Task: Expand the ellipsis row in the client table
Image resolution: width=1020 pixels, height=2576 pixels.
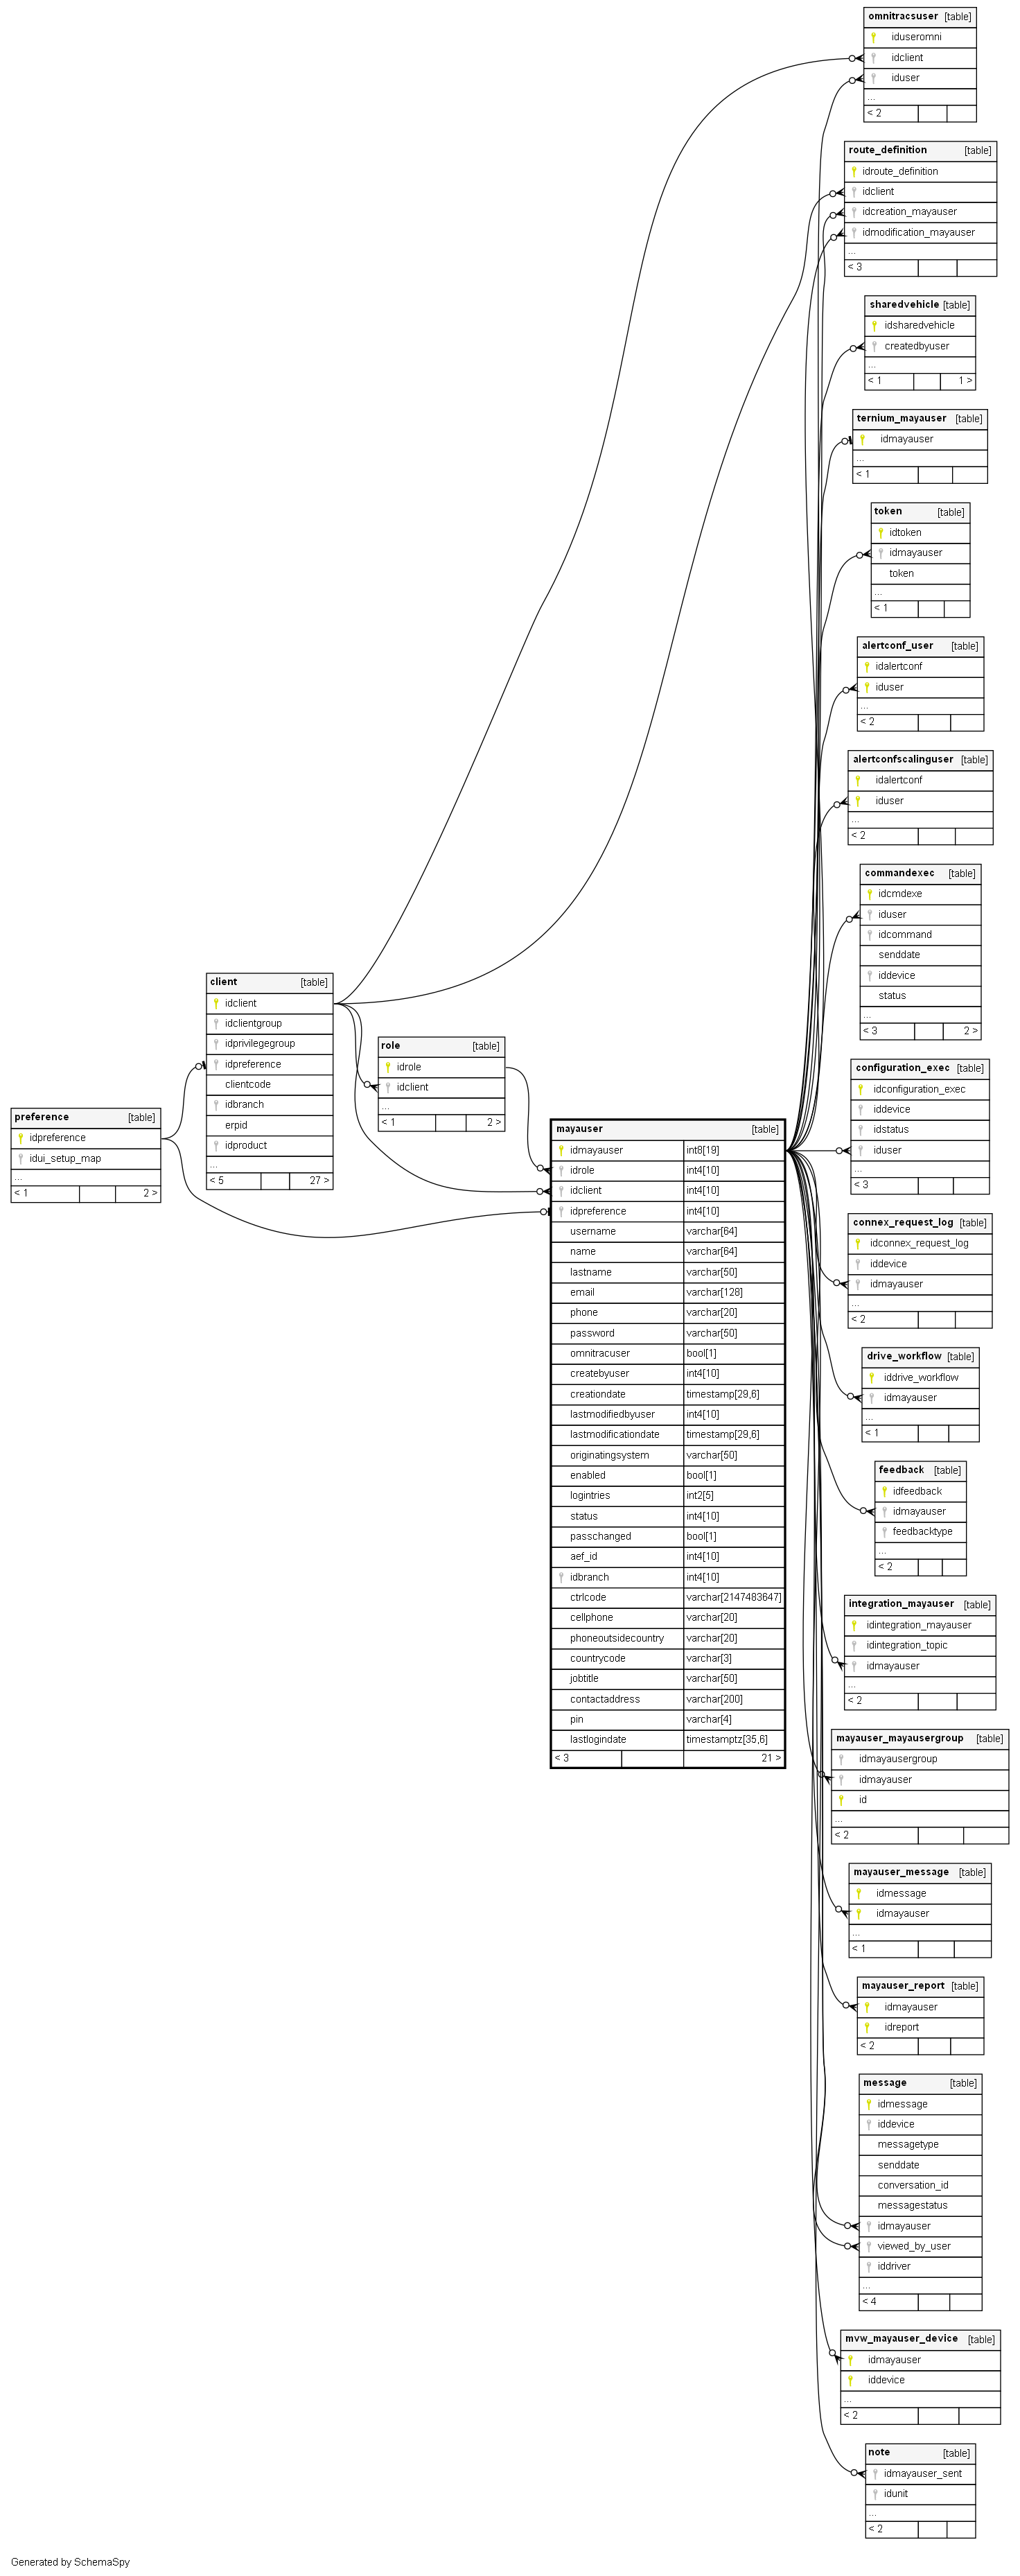Action: 214,1165
